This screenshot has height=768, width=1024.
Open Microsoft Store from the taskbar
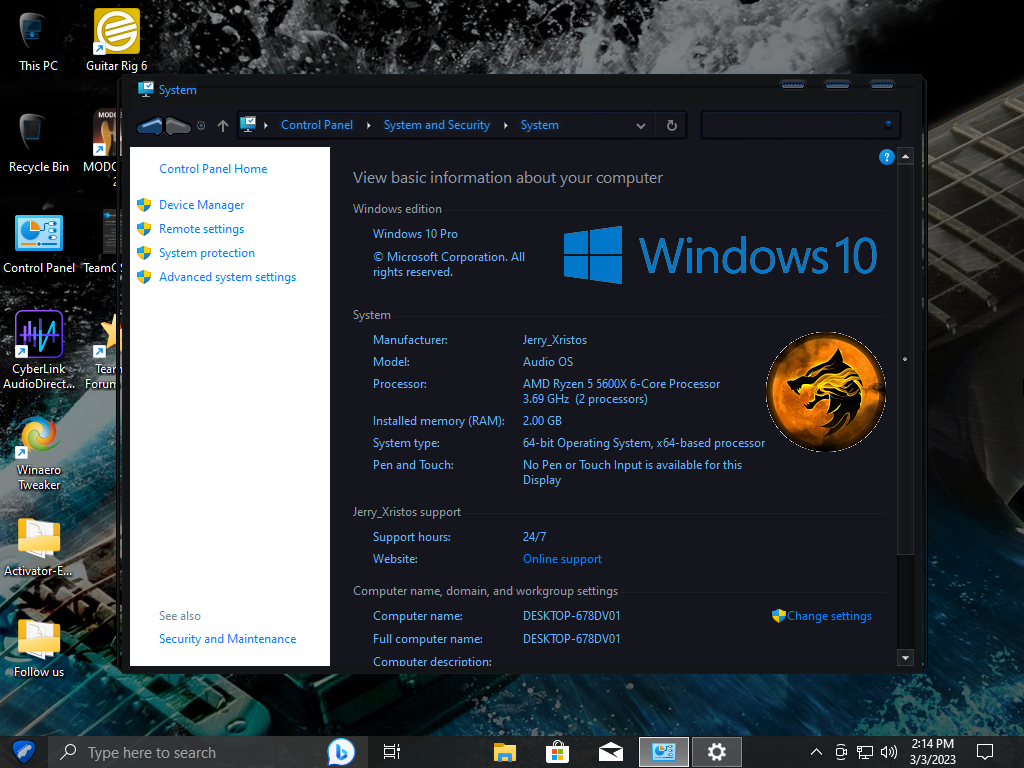pyautogui.click(x=558, y=752)
